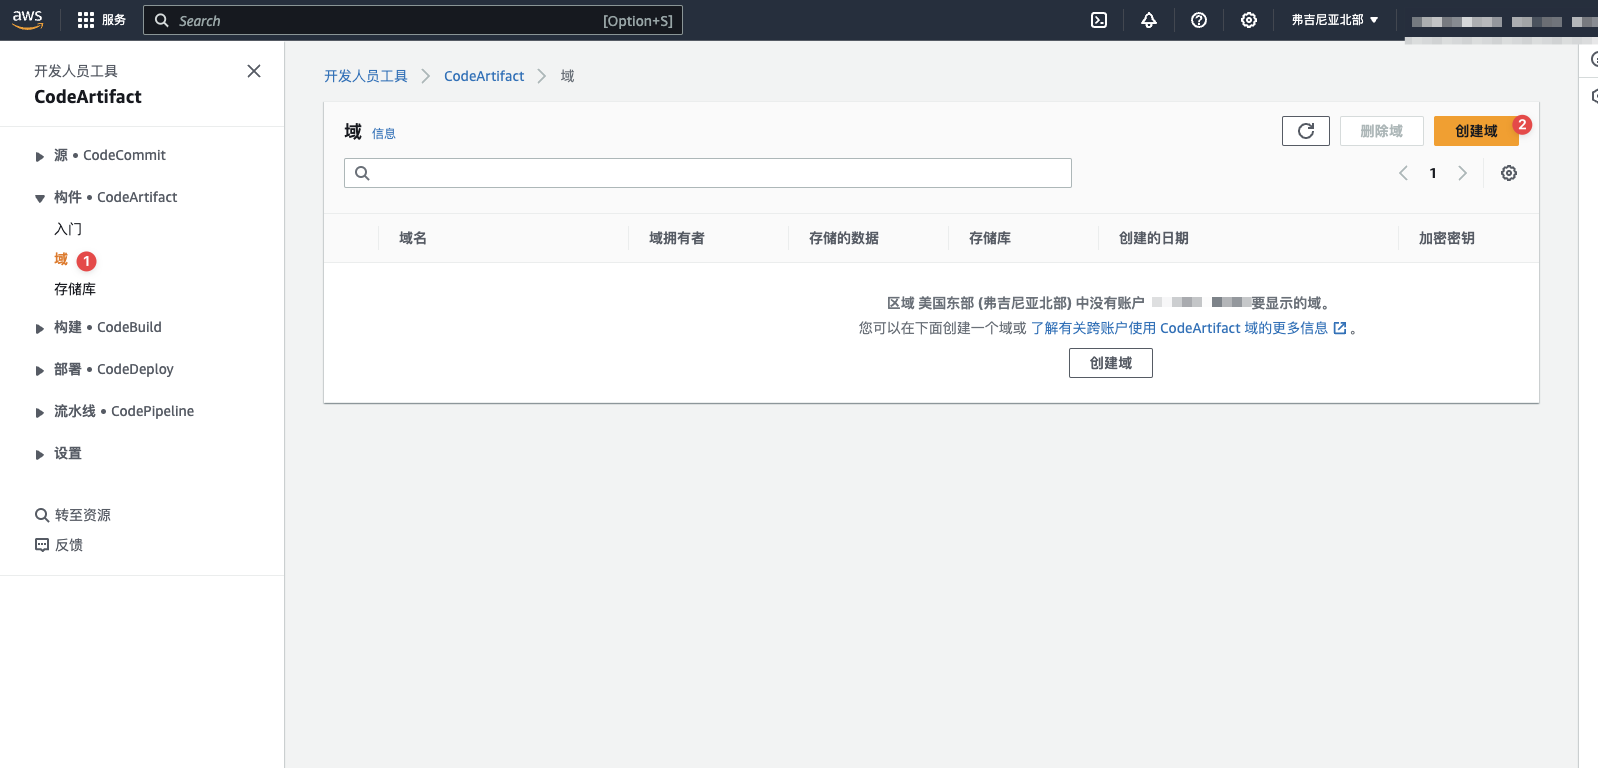Viewport: 1598px width, 768px height.
Task: Focus the top AWS Search box
Action: point(413,20)
